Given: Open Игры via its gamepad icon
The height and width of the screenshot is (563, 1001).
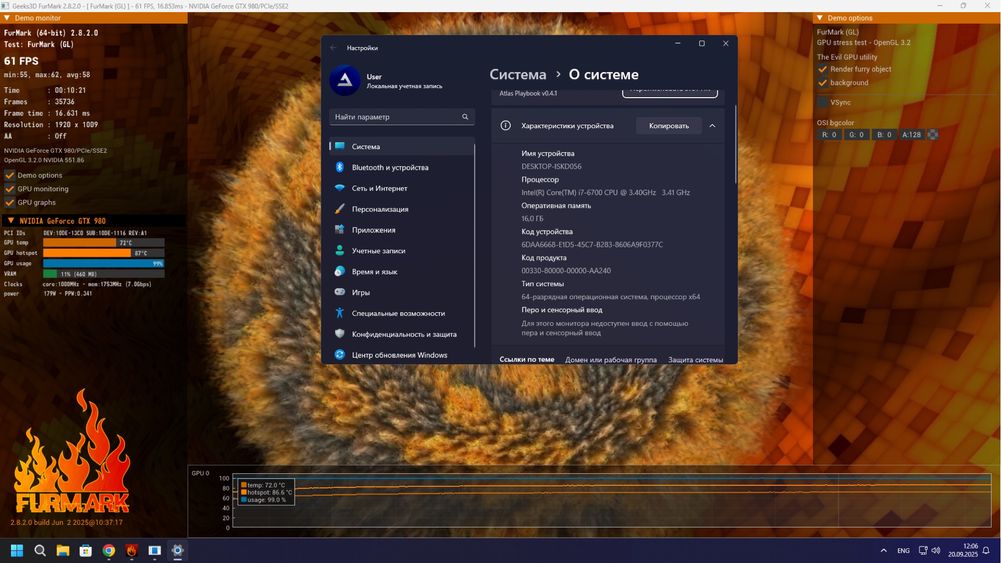Looking at the screenshot, I should pos(340,292).
